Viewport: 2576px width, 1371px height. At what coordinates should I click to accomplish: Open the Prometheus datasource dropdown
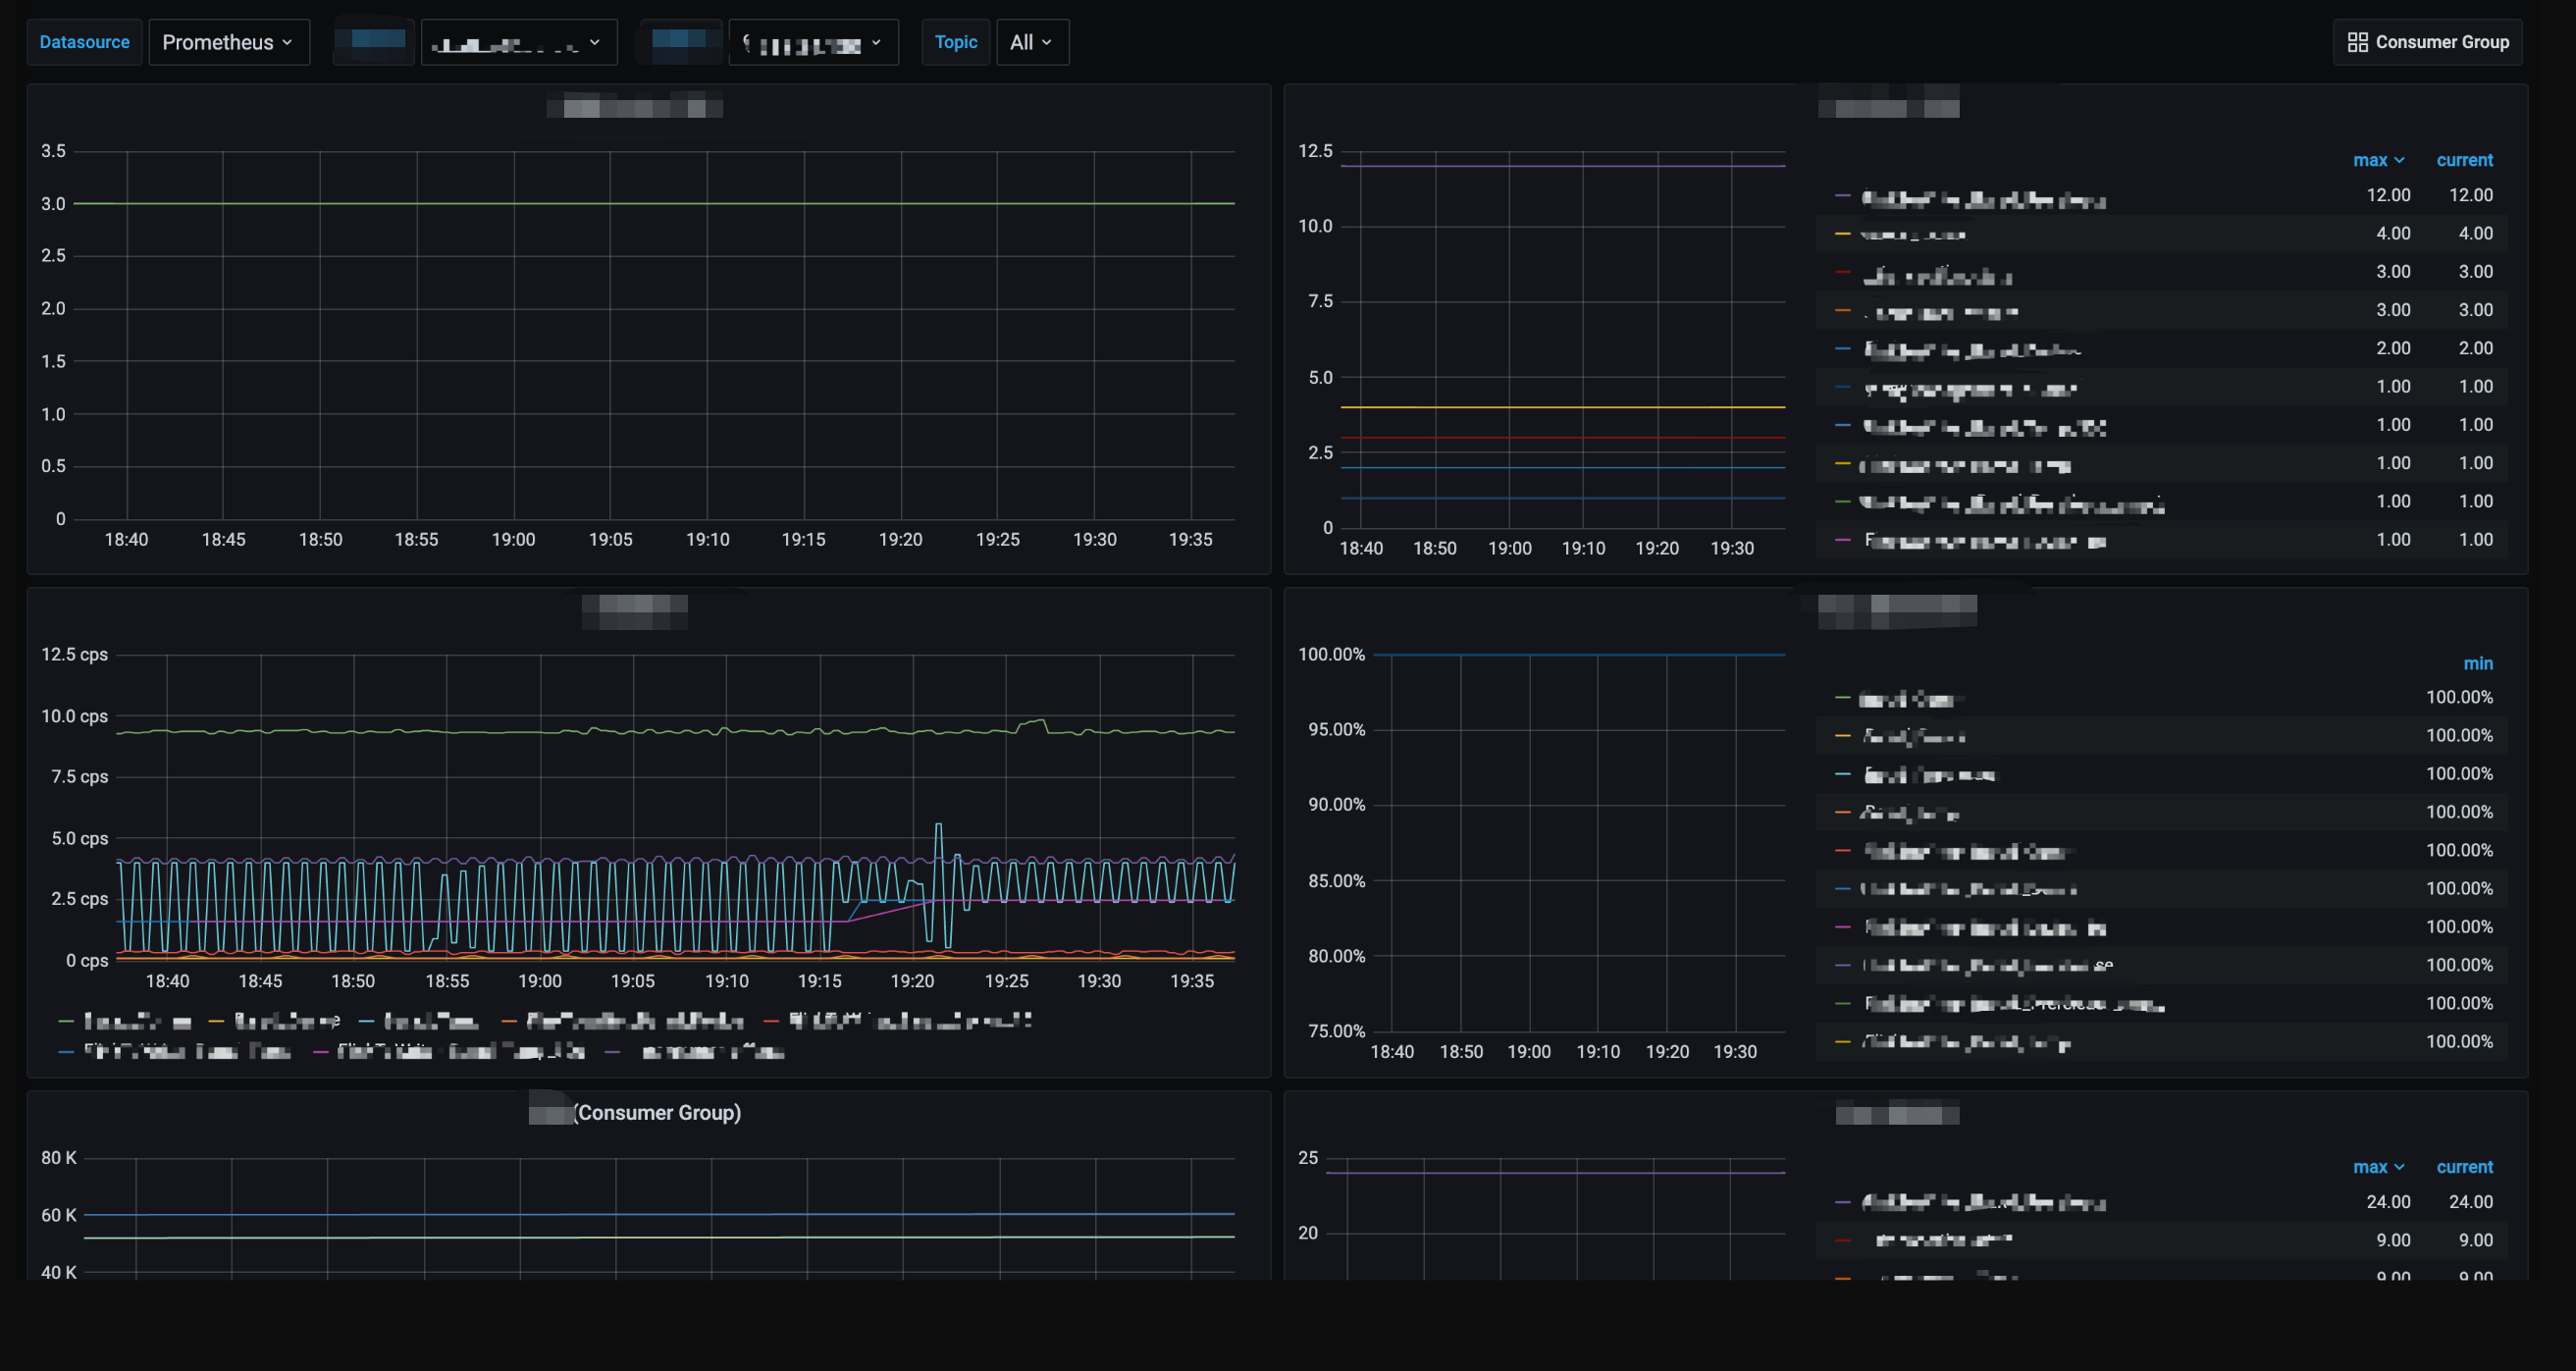(x=228, y=42)
